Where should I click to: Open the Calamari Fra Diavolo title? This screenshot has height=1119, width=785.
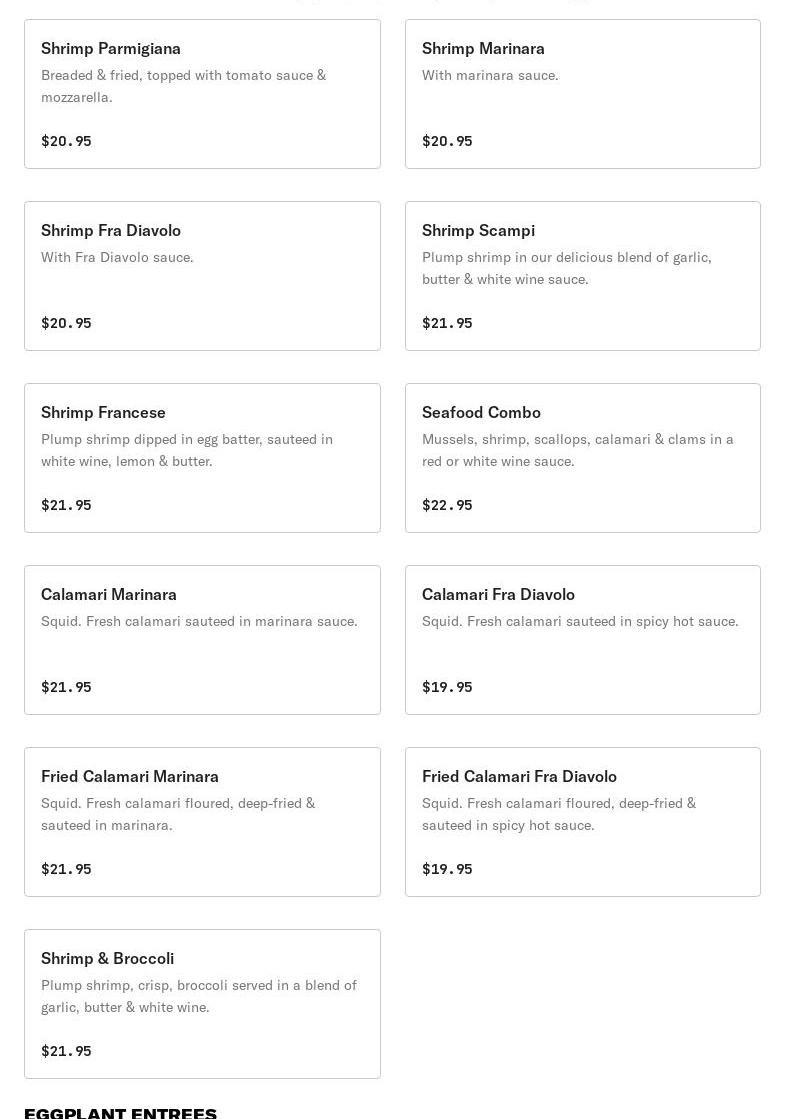(498, 594)
